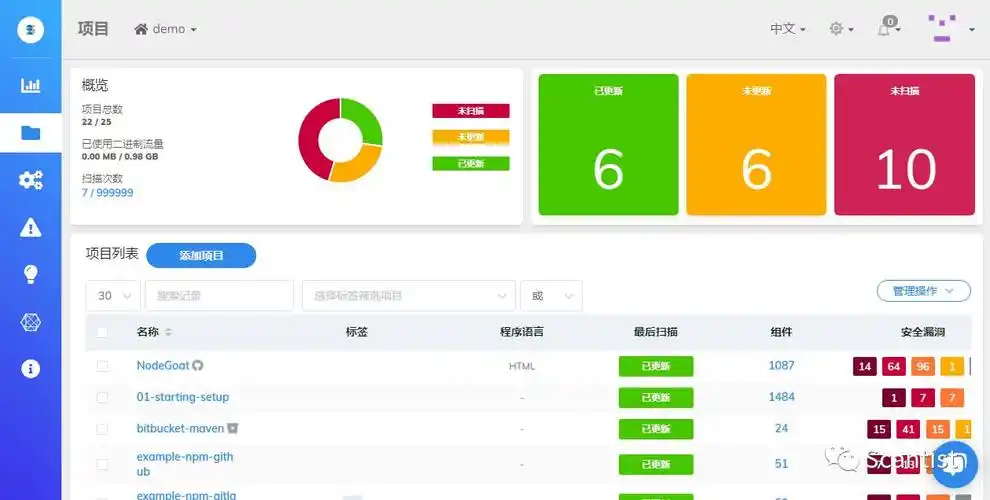Click the green 已更新 card showing 6

[x=608, y=145]
